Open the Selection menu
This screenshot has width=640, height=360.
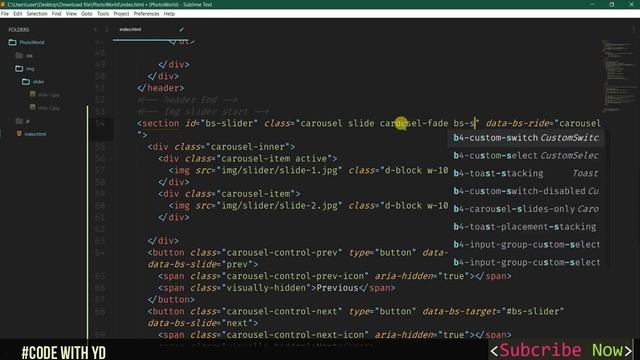37,13
